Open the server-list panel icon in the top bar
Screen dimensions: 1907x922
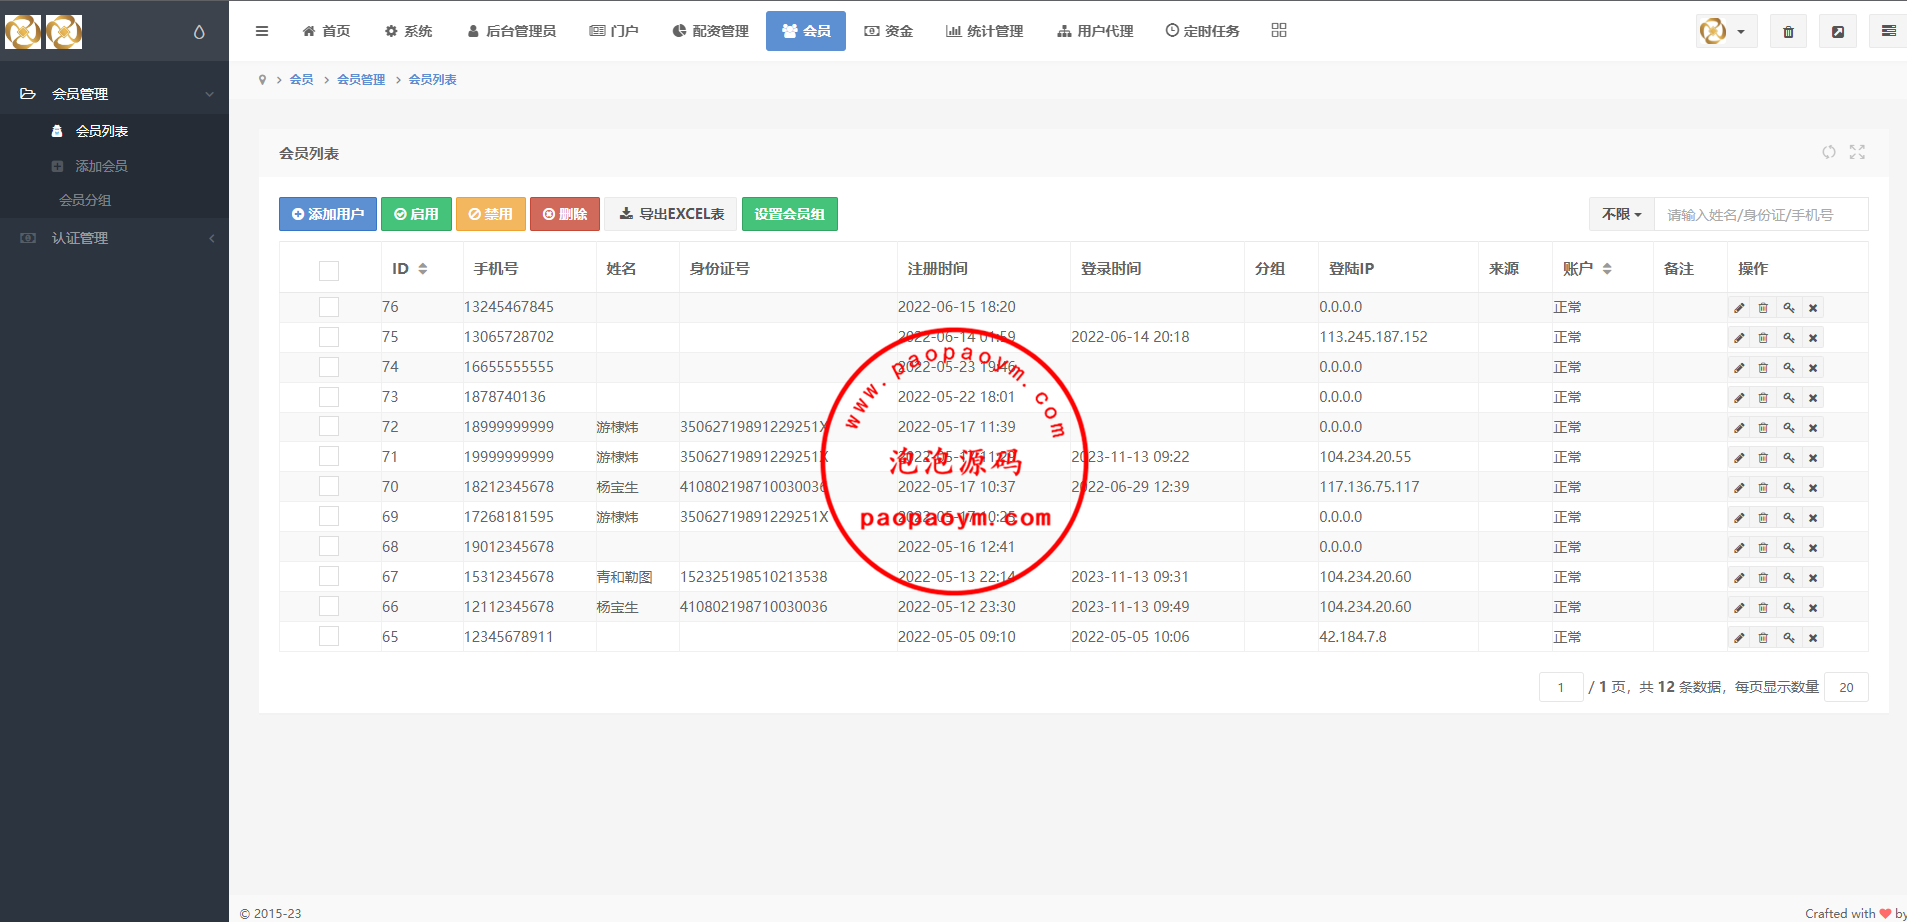pos(1888,31)
